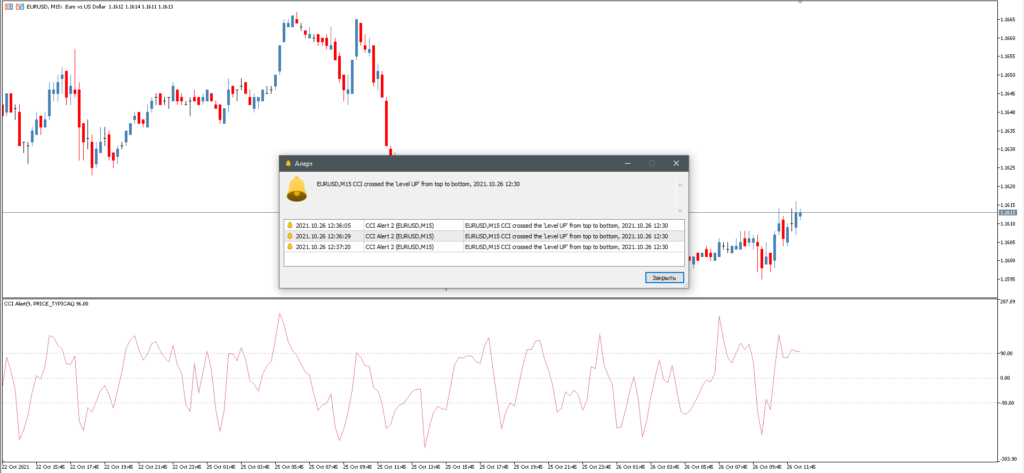
Task: Select the highlighted 12:36:29 alert message text
Action: coord(566,236)
